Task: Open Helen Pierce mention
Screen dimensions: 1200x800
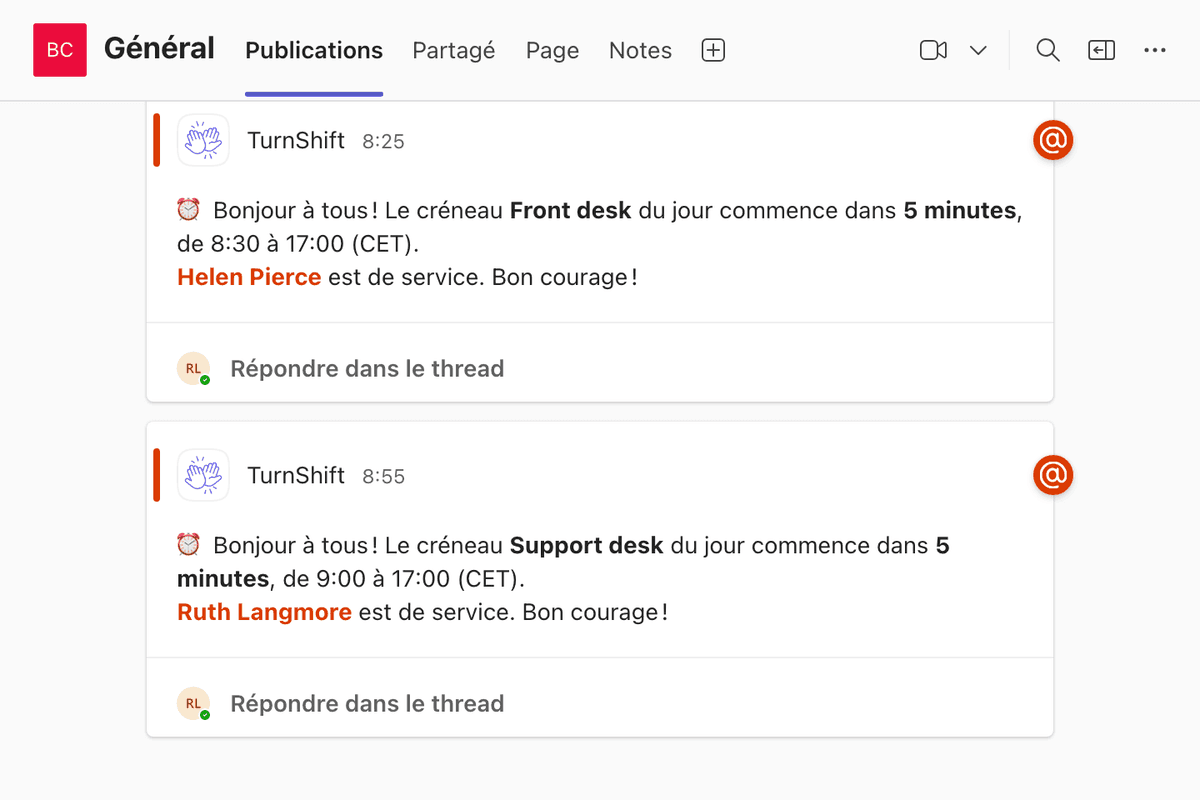Action: pyautogui.click(x=249, y=277)
